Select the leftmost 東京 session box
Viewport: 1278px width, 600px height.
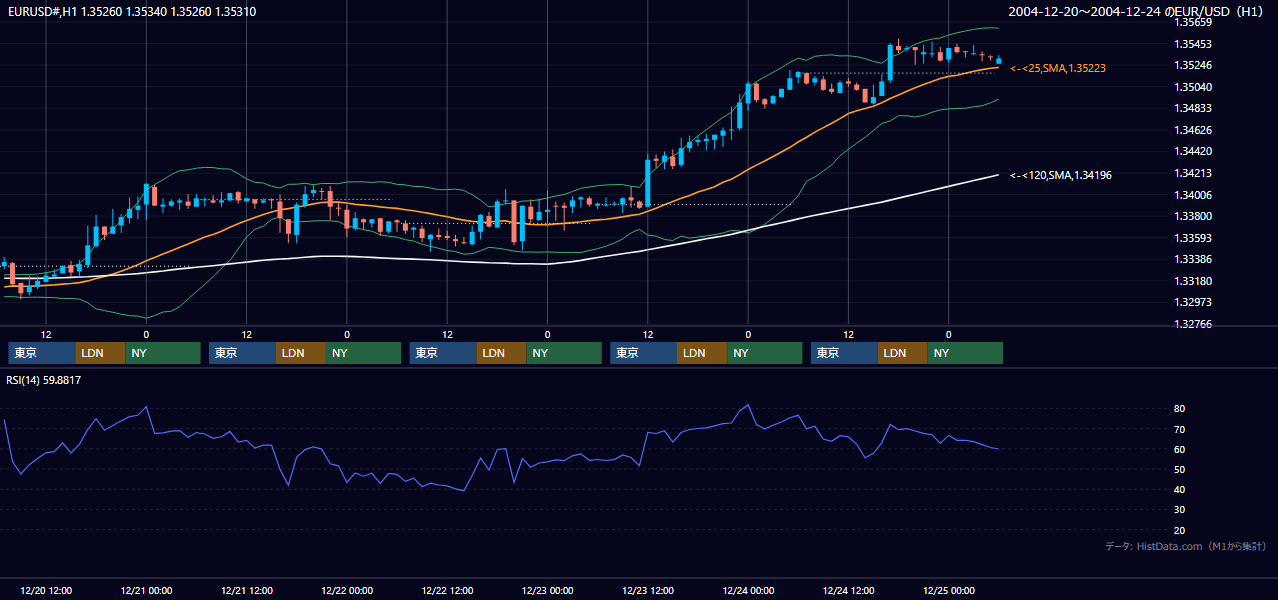point(42,353)
